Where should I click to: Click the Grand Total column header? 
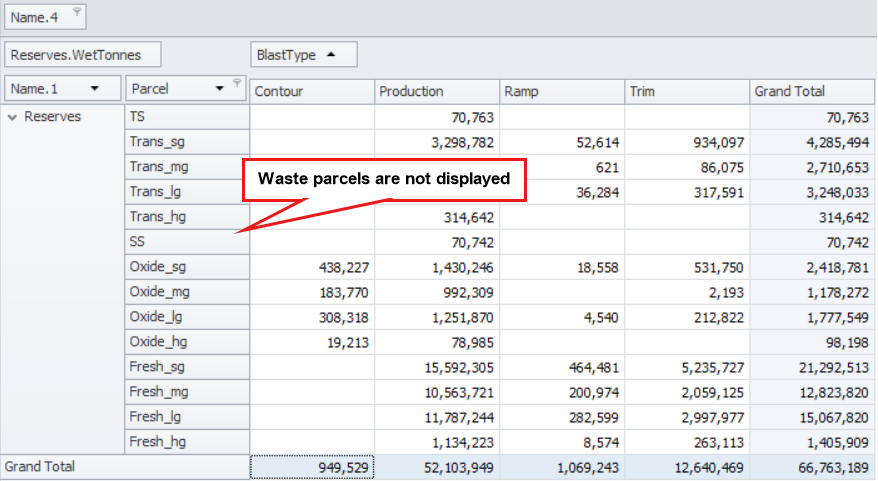click(812, 91)
